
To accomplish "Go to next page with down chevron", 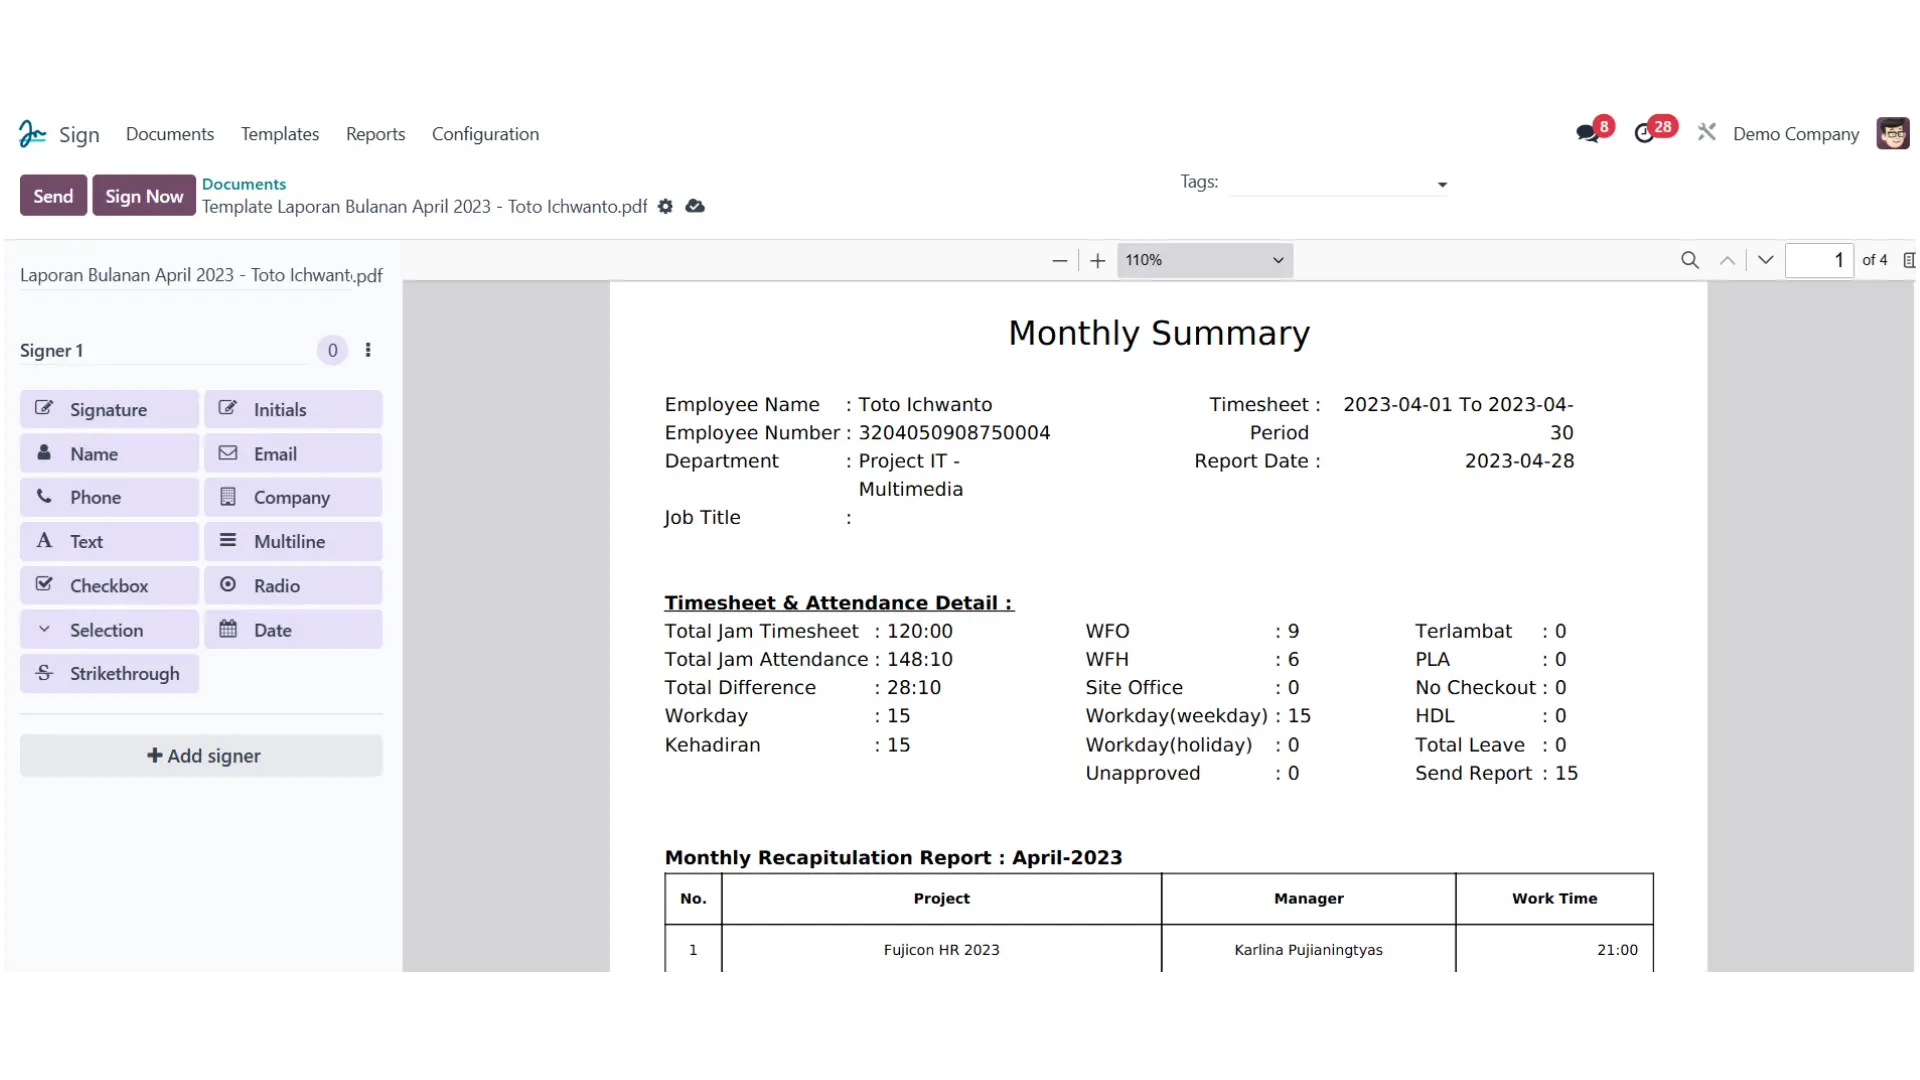I will click(x=1766, y=260).
